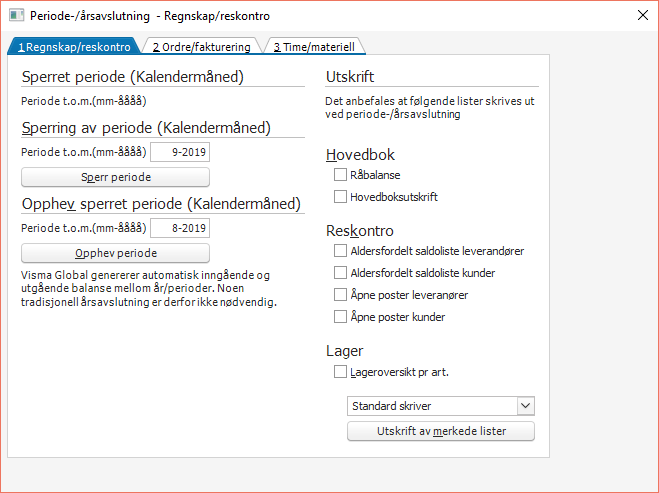The height and width of the screenshot is (493, 659).
Task: Click the app icon in the title bar
Action: click(17, 17)
